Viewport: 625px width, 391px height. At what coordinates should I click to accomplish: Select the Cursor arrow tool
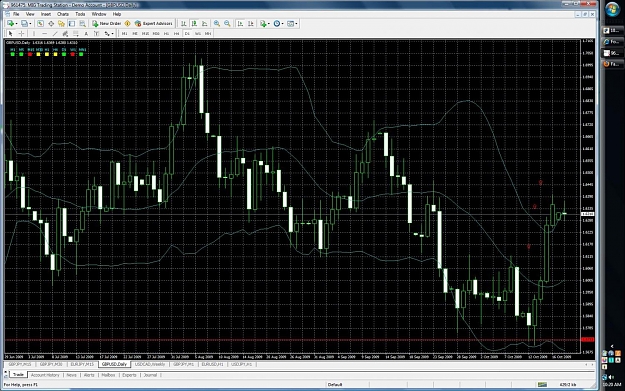point(11,33)
